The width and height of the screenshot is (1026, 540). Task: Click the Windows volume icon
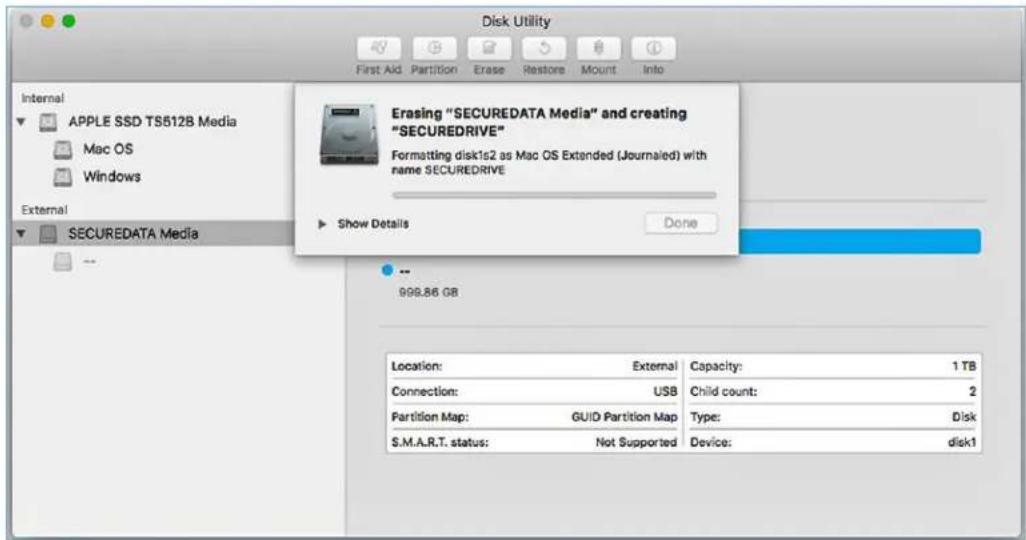click(63, 177)
